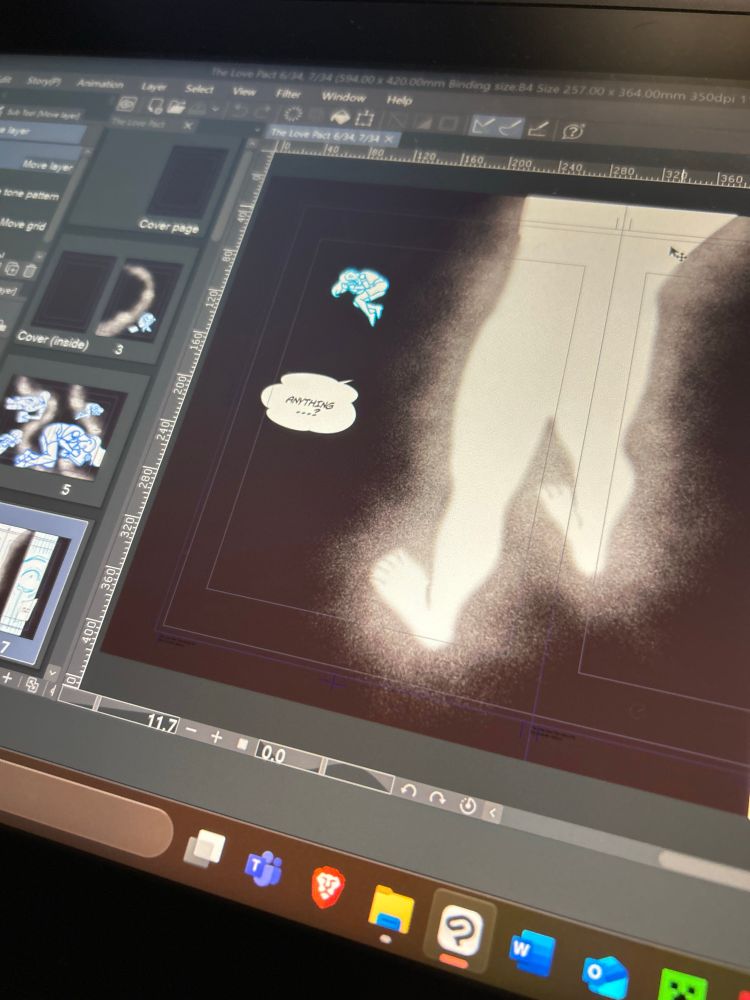
Task: Click the Redo arrow in command bar
Action: pos(263,111)
